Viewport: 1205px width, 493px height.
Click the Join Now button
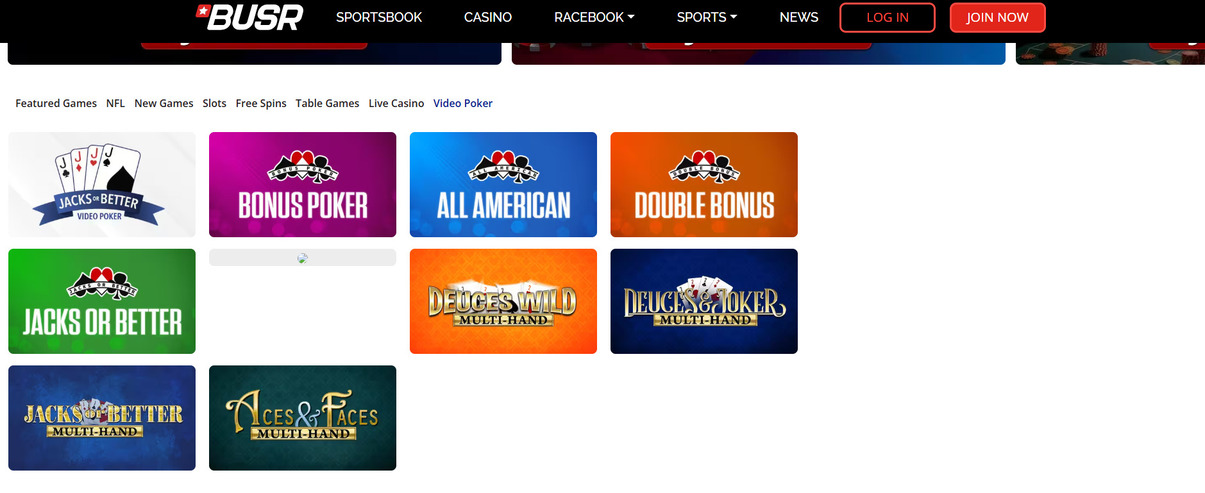(x=997, y=18)
